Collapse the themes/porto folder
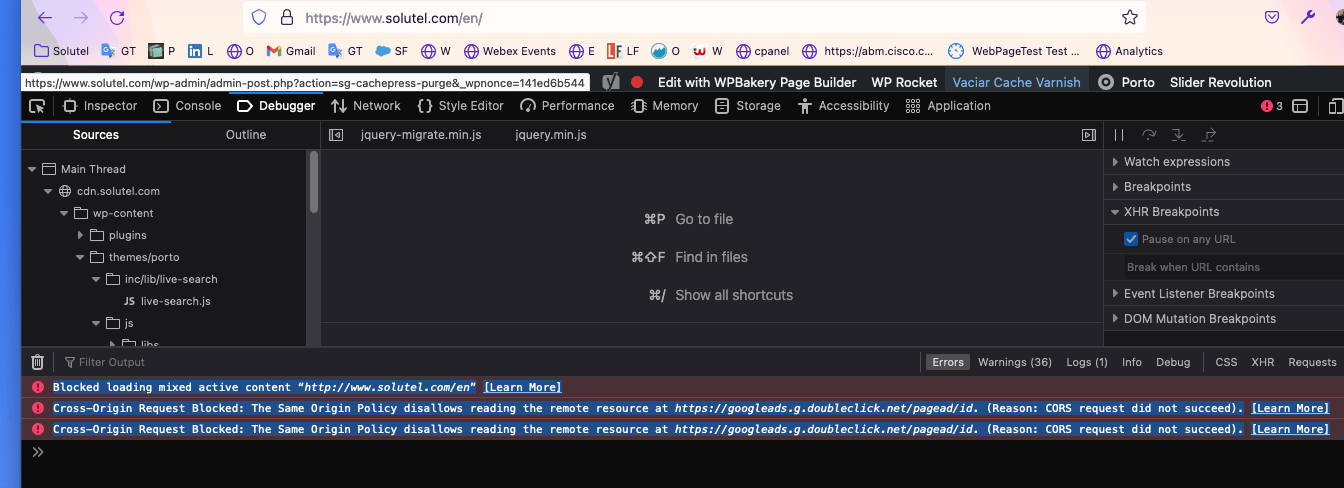 (x=81, y=257)
